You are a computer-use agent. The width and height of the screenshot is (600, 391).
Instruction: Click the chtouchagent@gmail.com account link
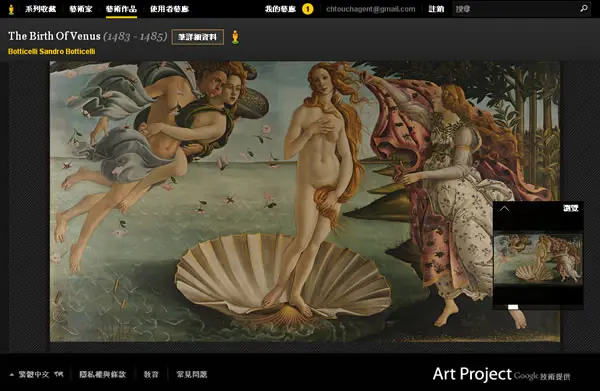(370, 9)
